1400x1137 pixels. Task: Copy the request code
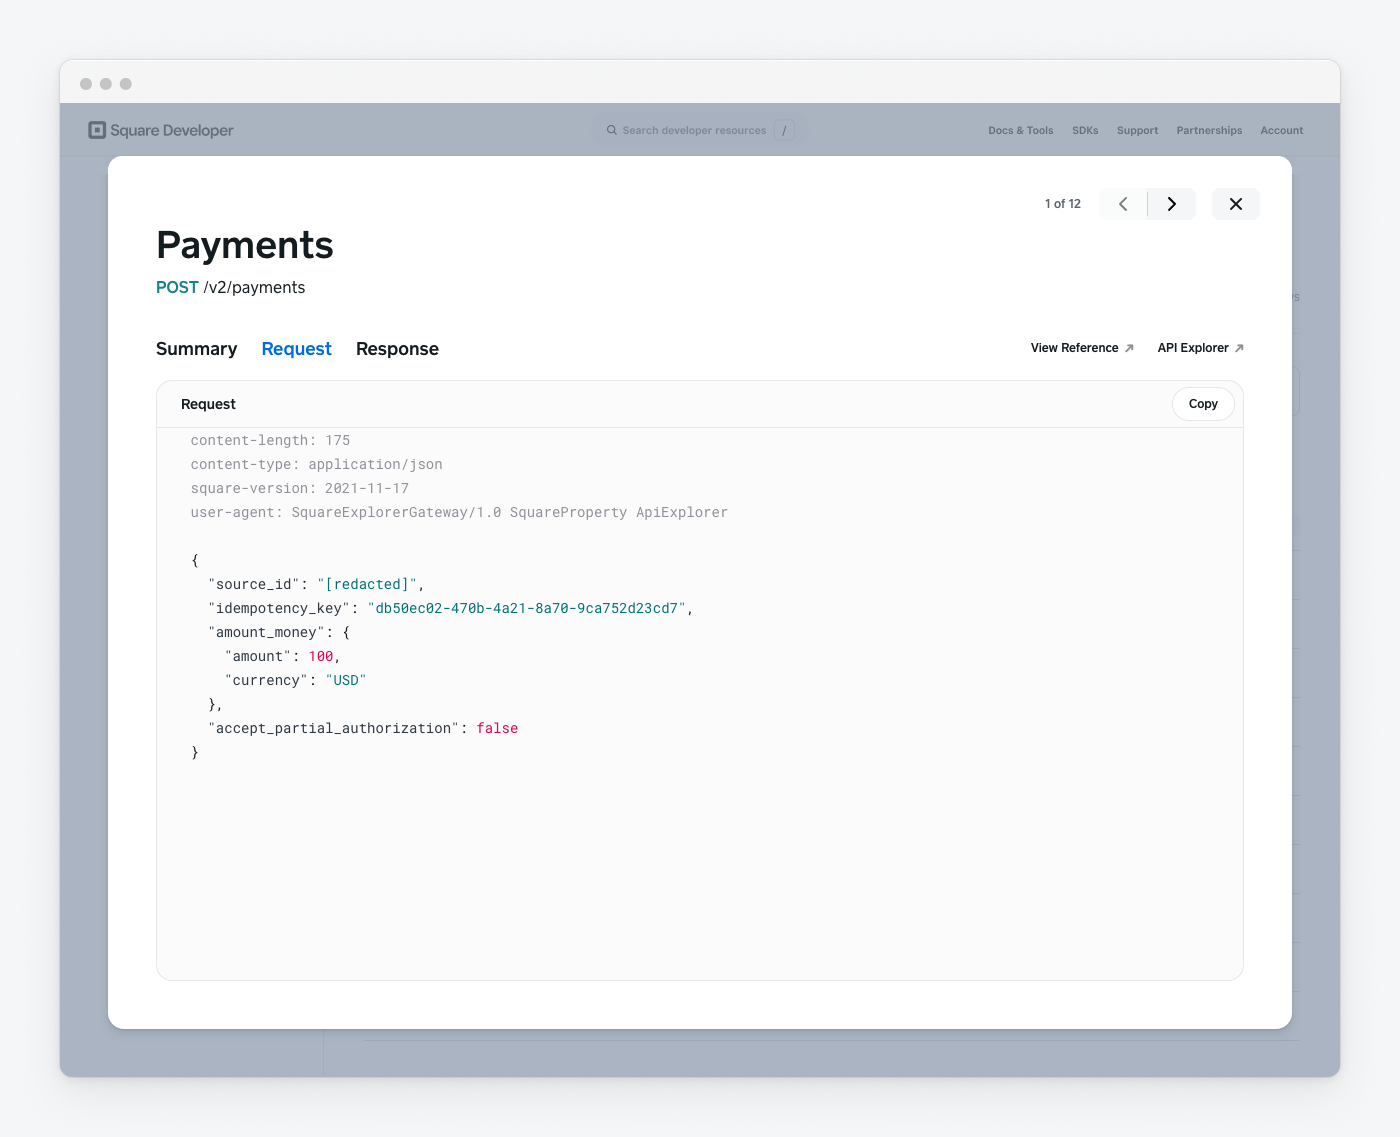point(1203,404)
